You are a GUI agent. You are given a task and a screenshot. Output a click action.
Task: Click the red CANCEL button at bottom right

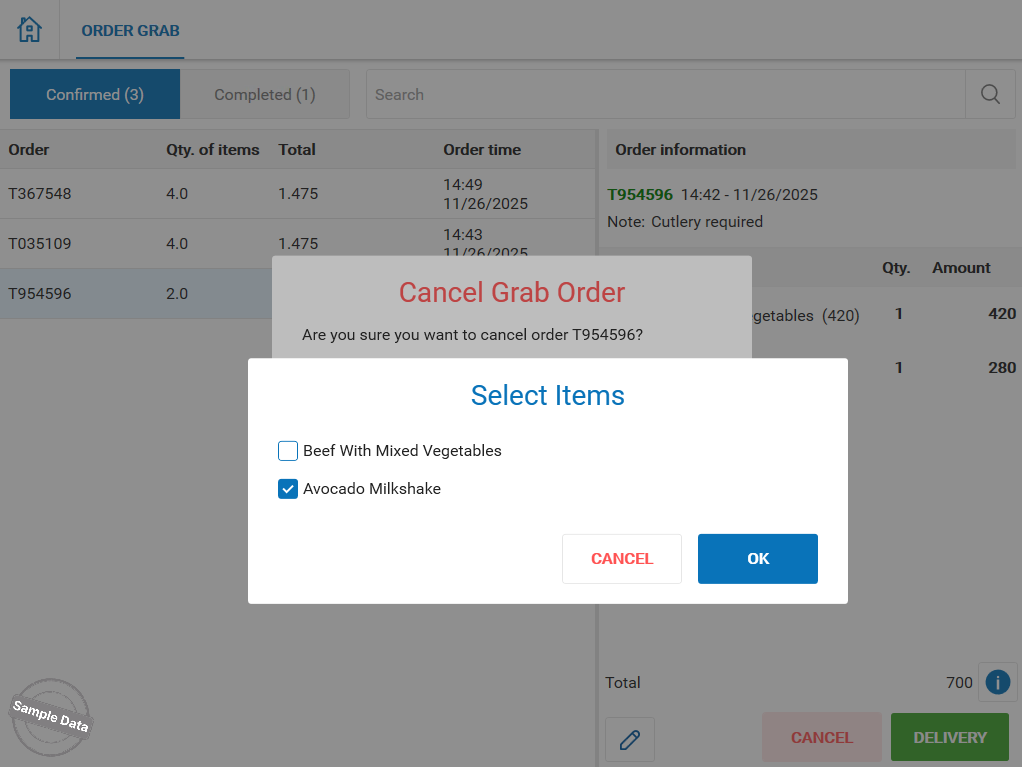point(821,738)
